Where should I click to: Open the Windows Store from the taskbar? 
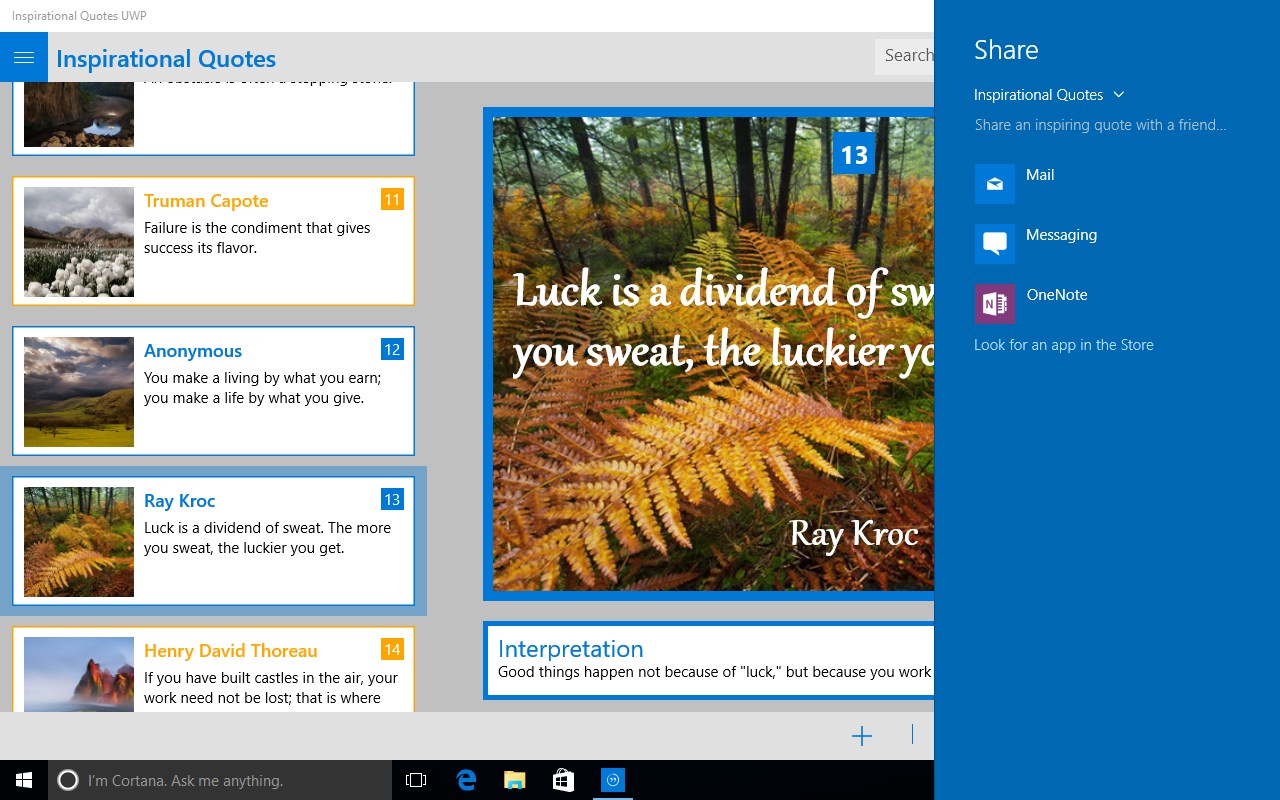pos(562,780)
